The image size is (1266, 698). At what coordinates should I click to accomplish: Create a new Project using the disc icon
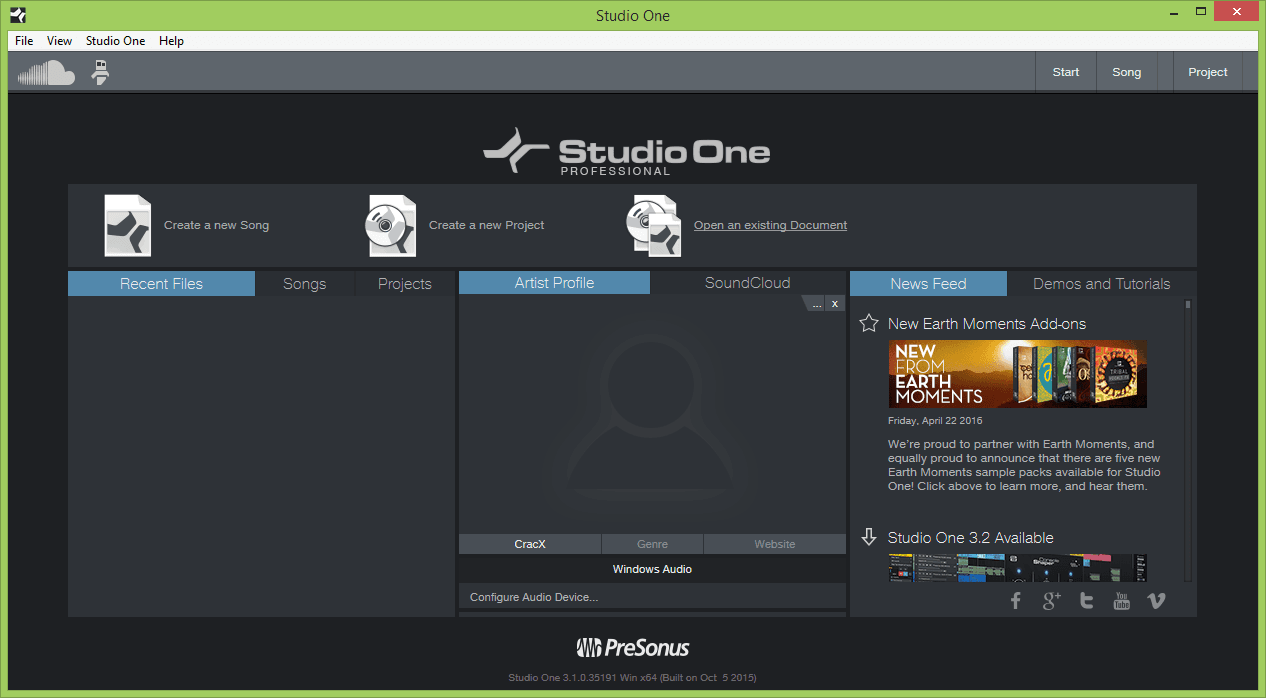point(390,225)
